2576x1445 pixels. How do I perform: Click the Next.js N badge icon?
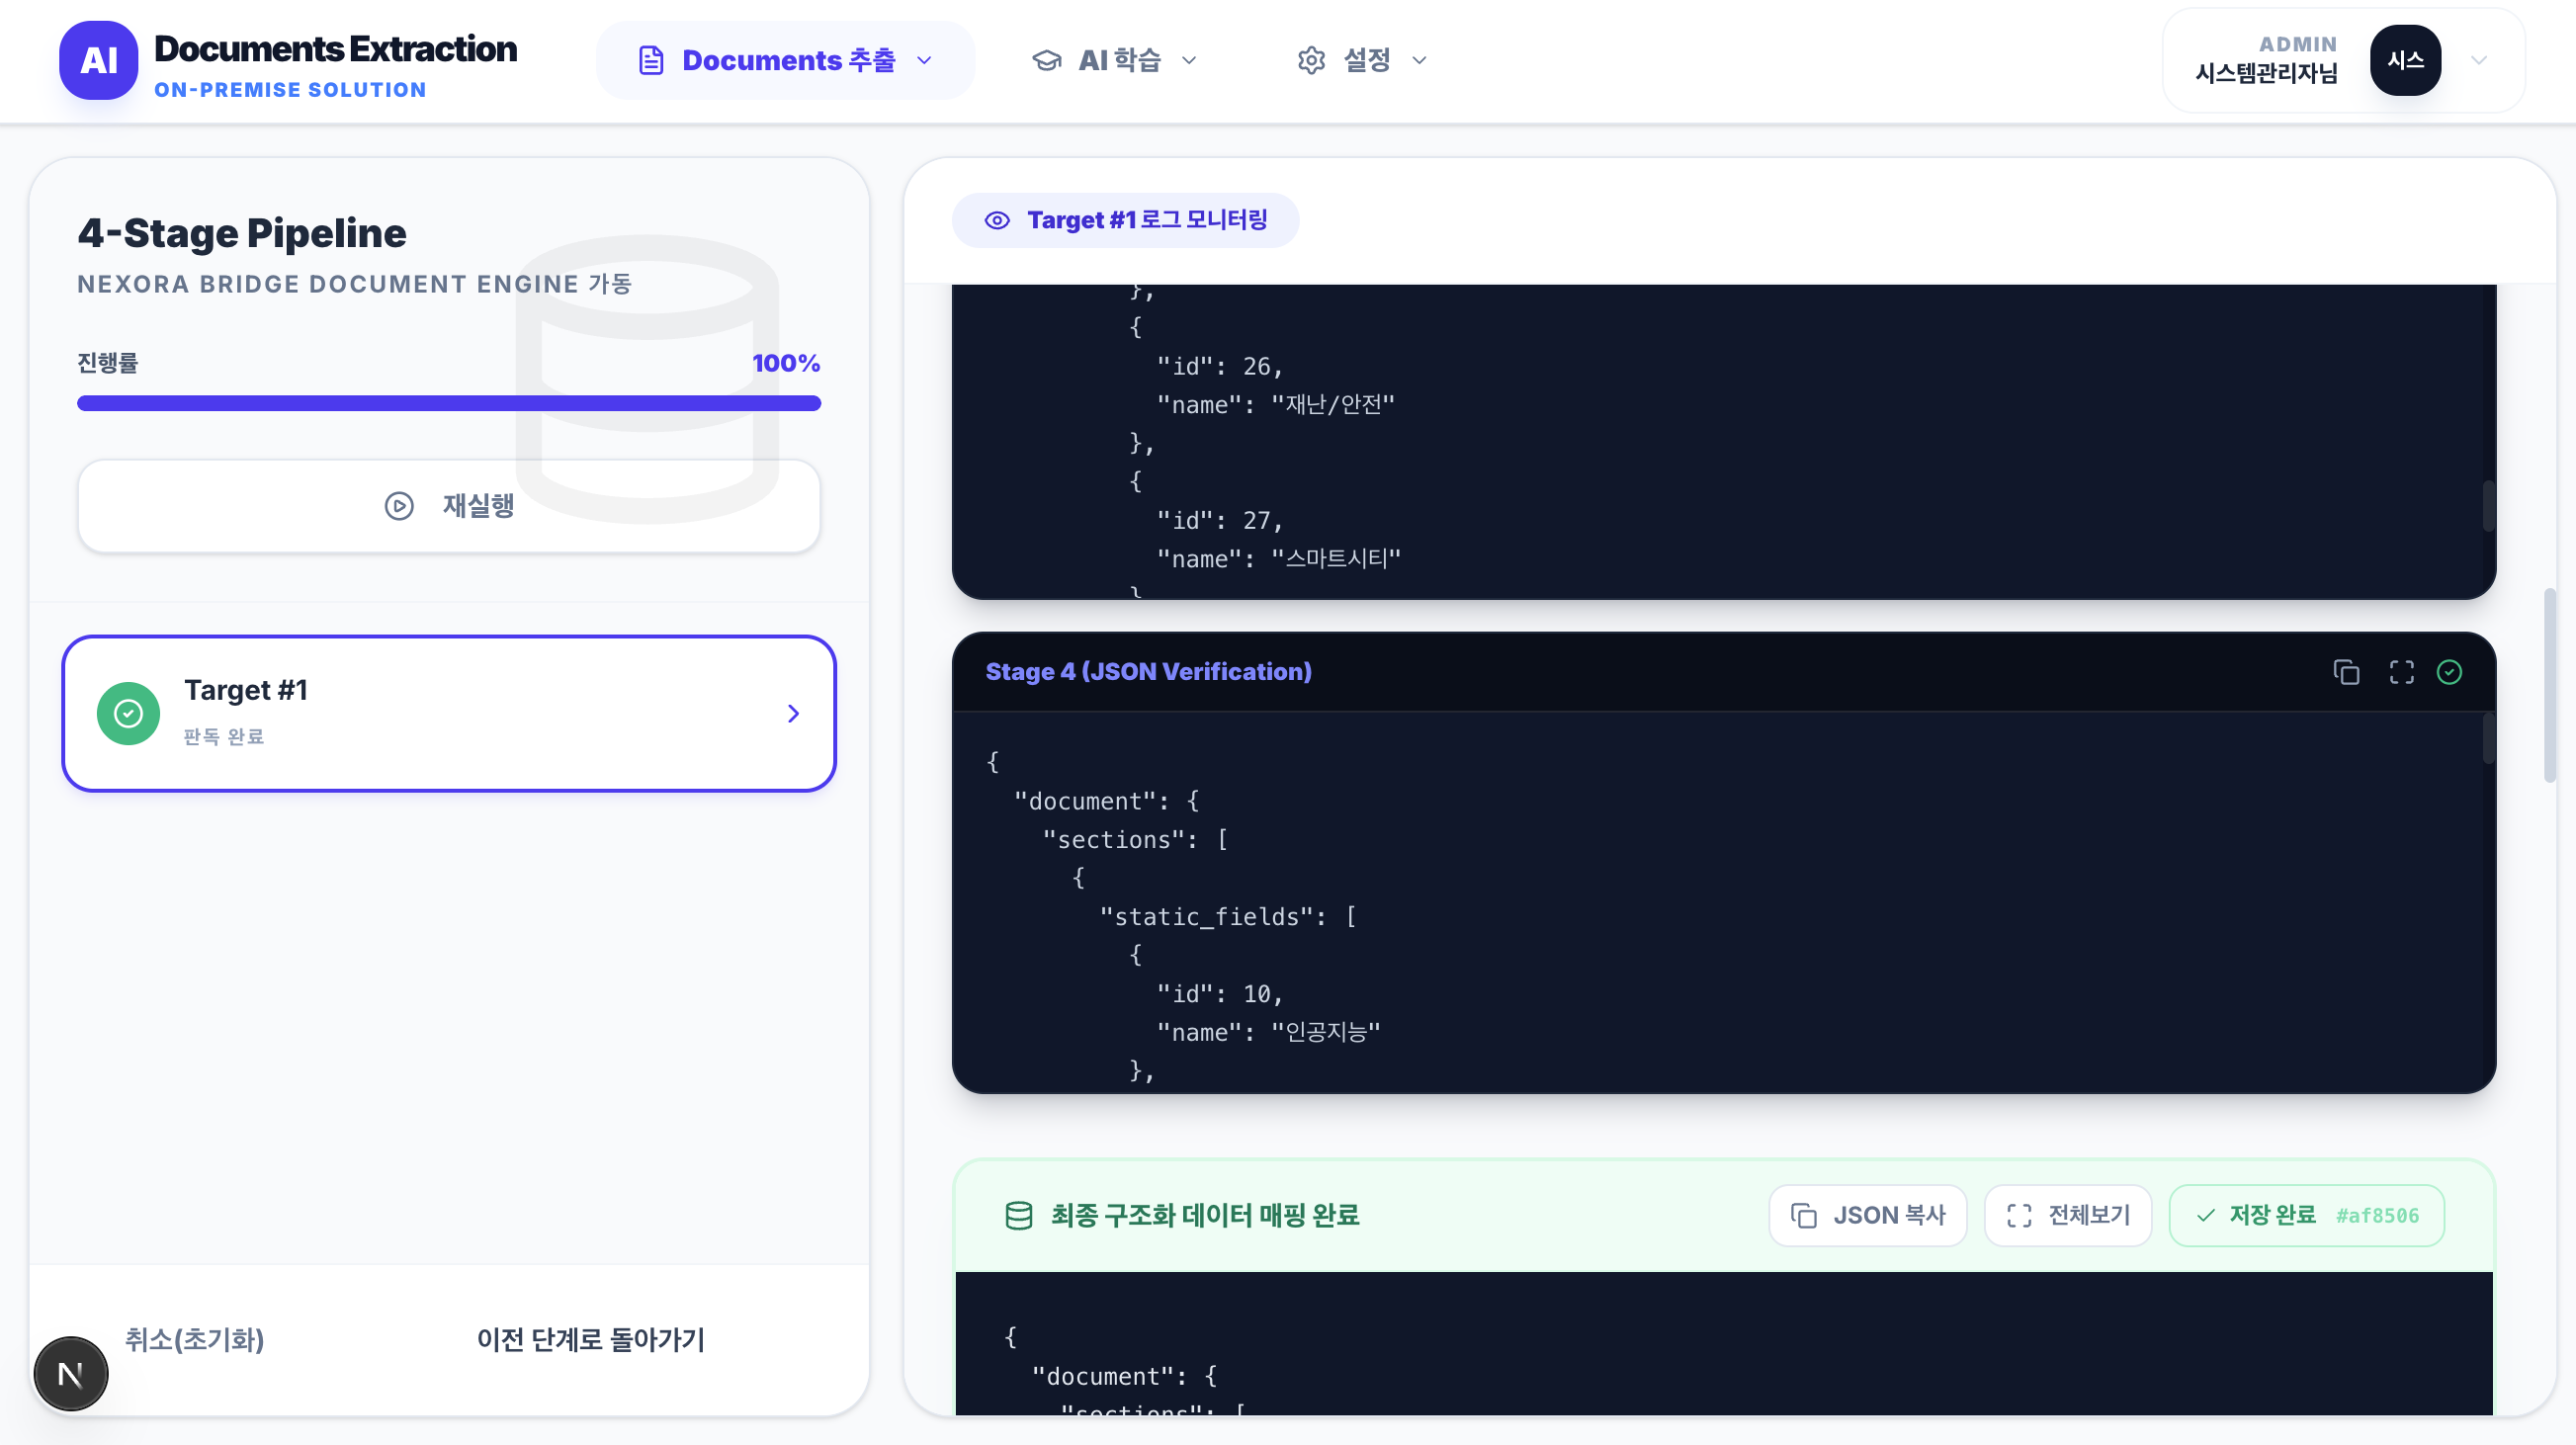pos(71,1374)
